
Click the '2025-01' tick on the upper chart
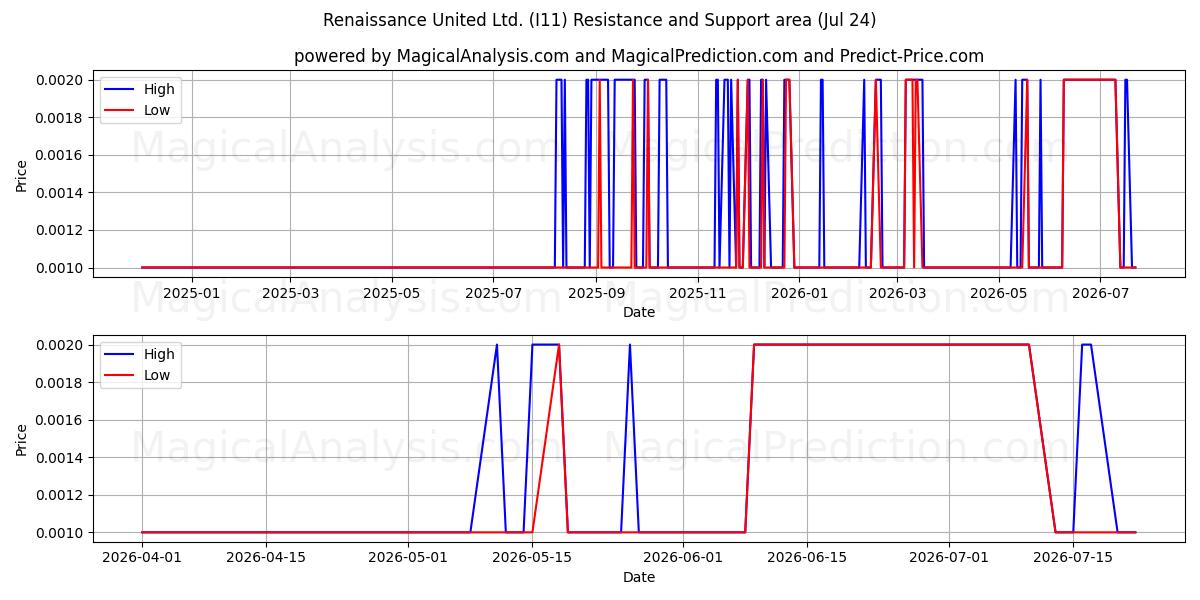[191, 293]
